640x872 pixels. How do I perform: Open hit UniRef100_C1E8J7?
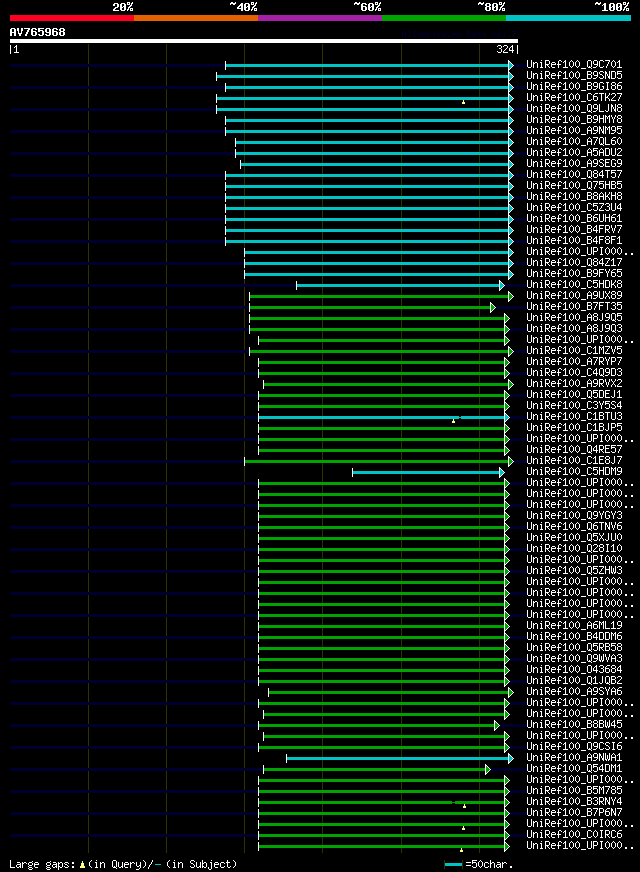[574, 461]
